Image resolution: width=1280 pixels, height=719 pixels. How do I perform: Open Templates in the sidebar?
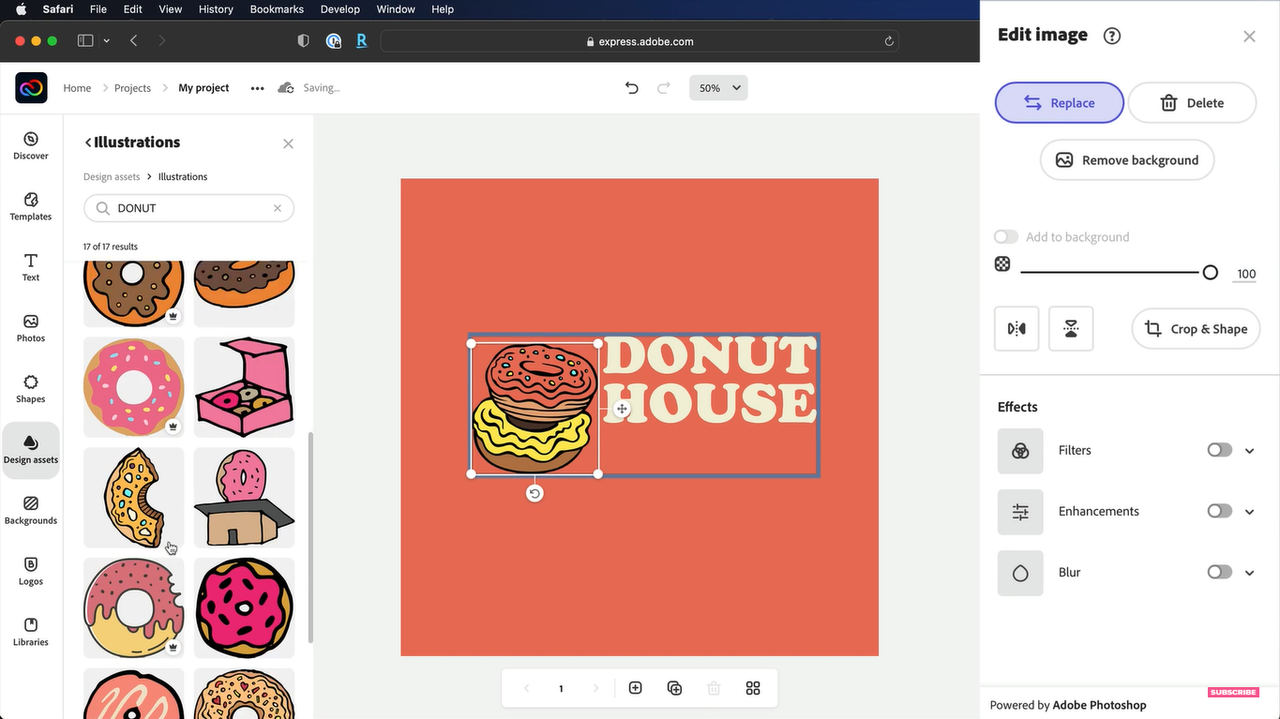coord(31,207)
